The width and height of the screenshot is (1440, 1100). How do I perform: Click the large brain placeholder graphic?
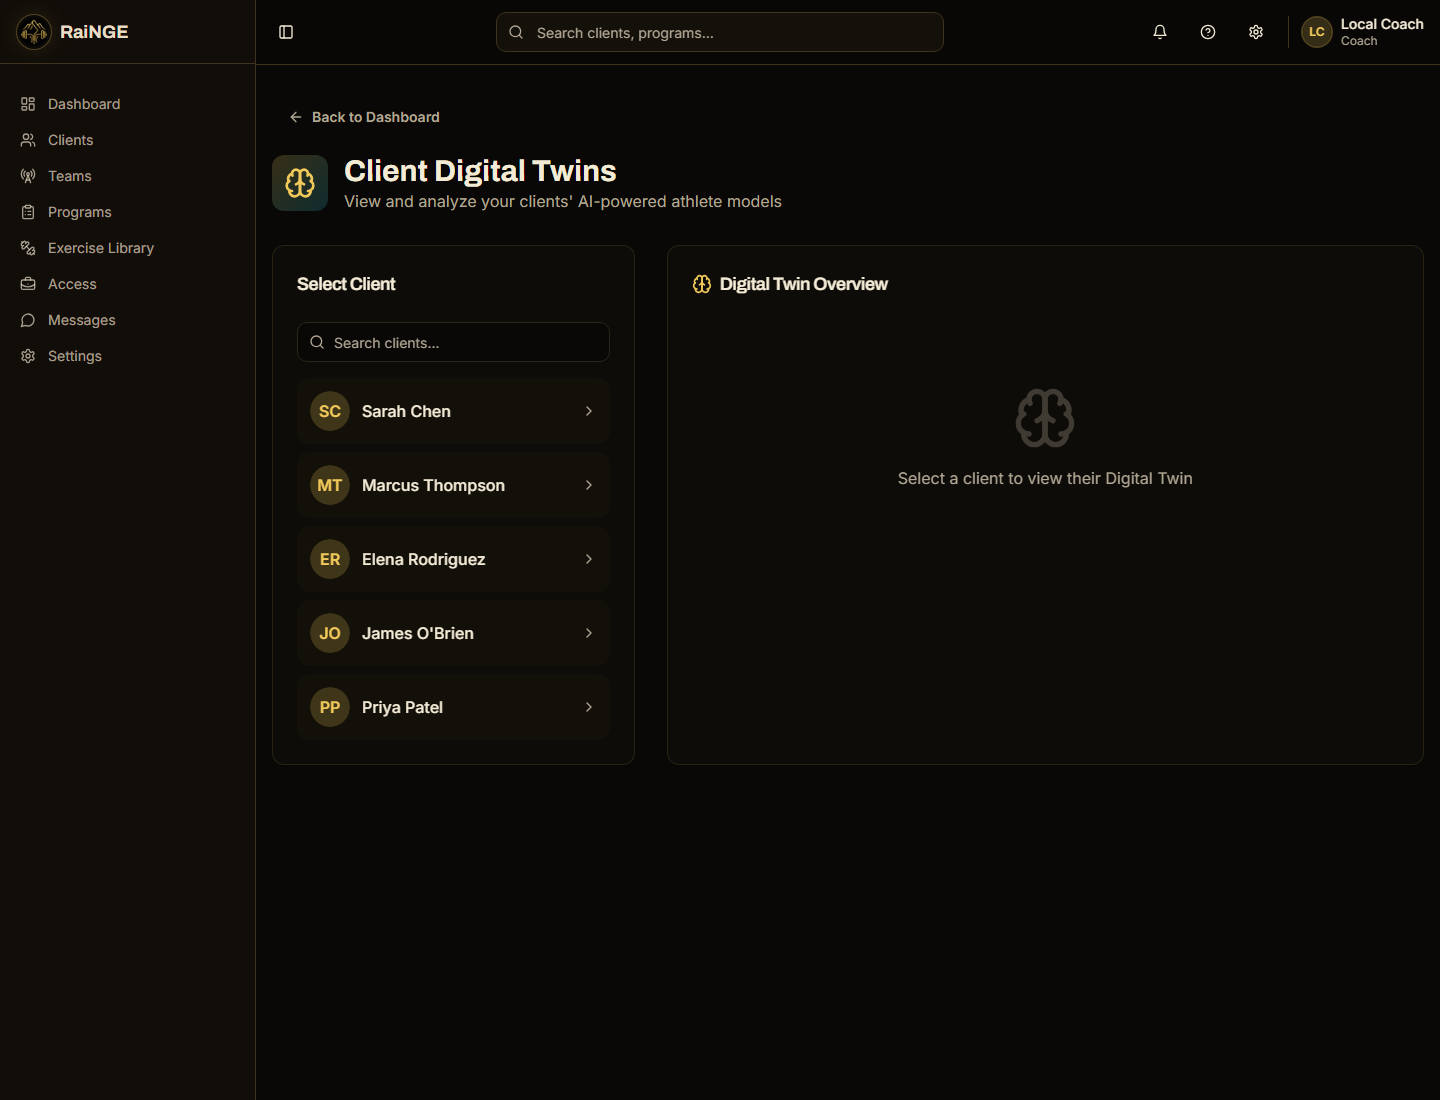pyautogui.click(x=1045, y=418)
